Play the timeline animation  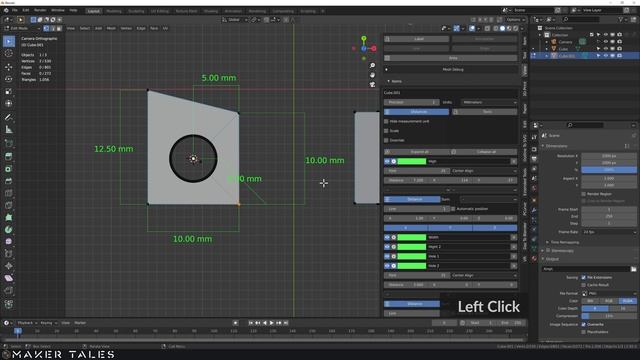pos(272,323)
